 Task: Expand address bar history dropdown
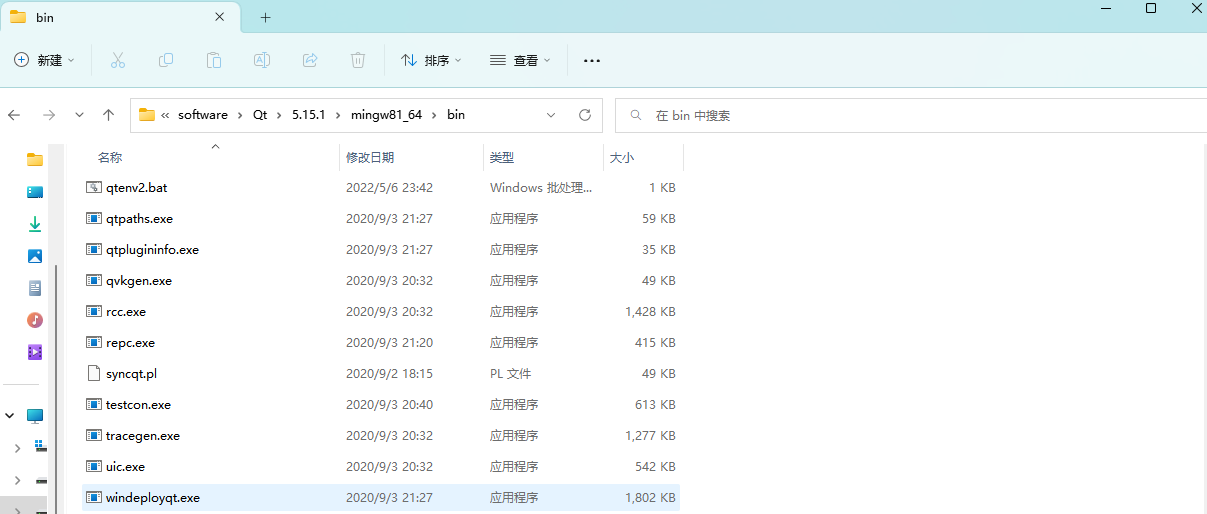pos(551,115)
